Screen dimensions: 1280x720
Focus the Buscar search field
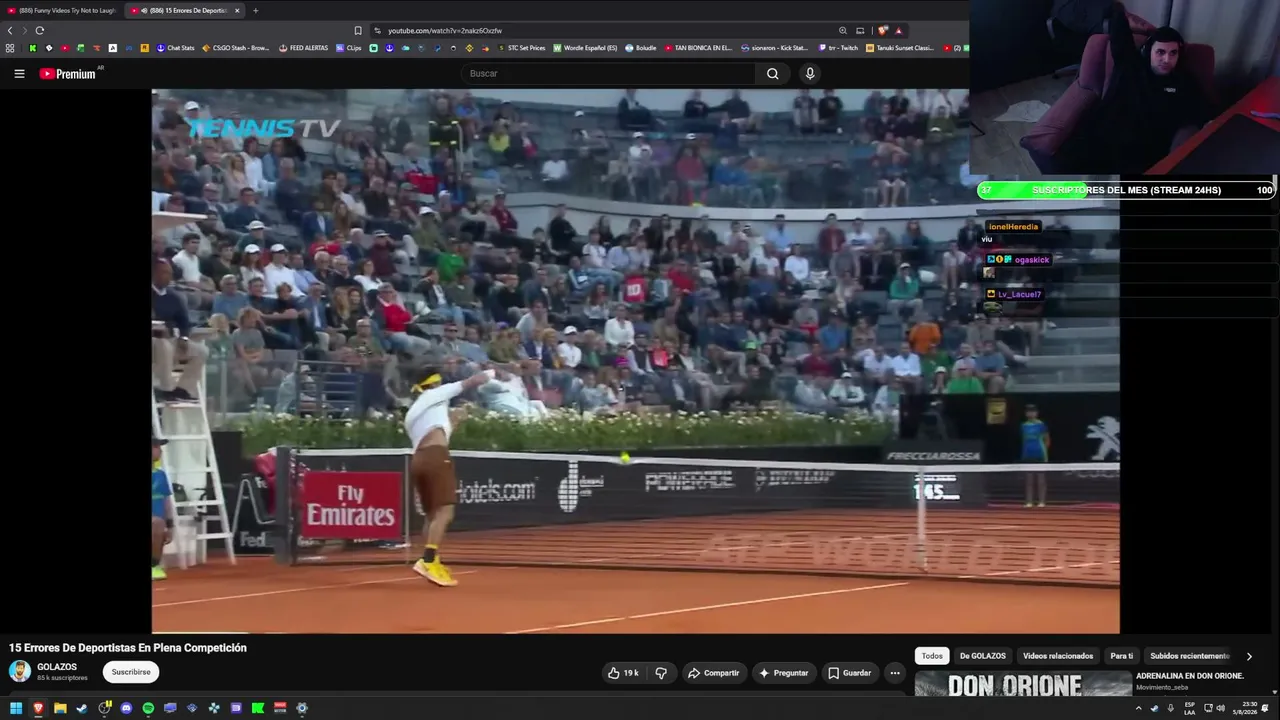pyautogui.click(x=610, y=73)
